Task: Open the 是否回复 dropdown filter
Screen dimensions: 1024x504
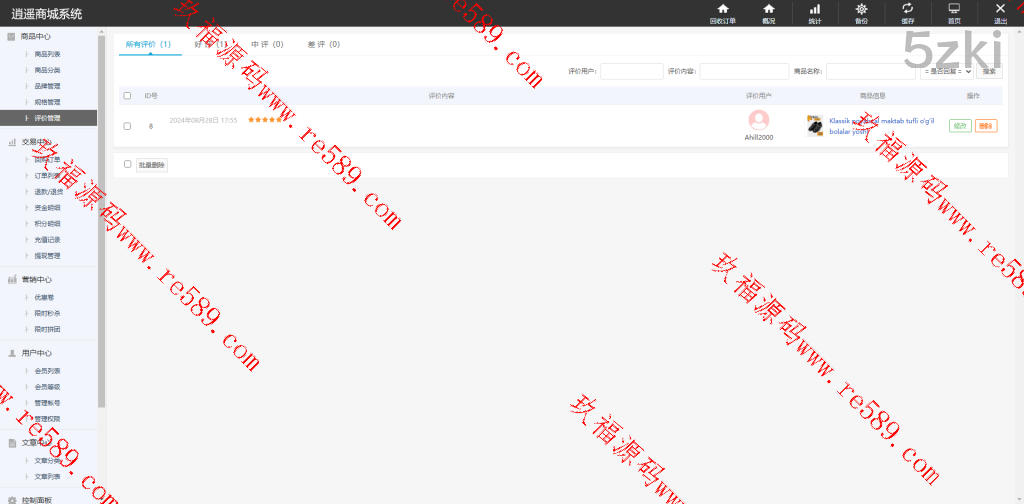Action: click(x=946, y=71)
